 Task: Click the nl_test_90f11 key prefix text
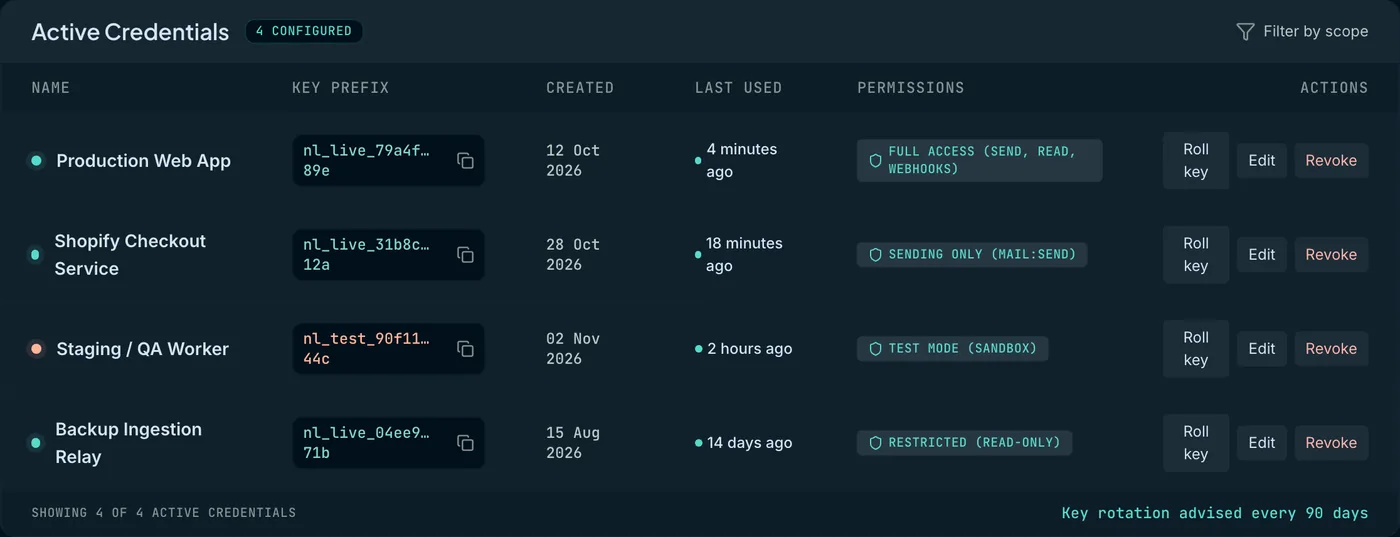367,349
